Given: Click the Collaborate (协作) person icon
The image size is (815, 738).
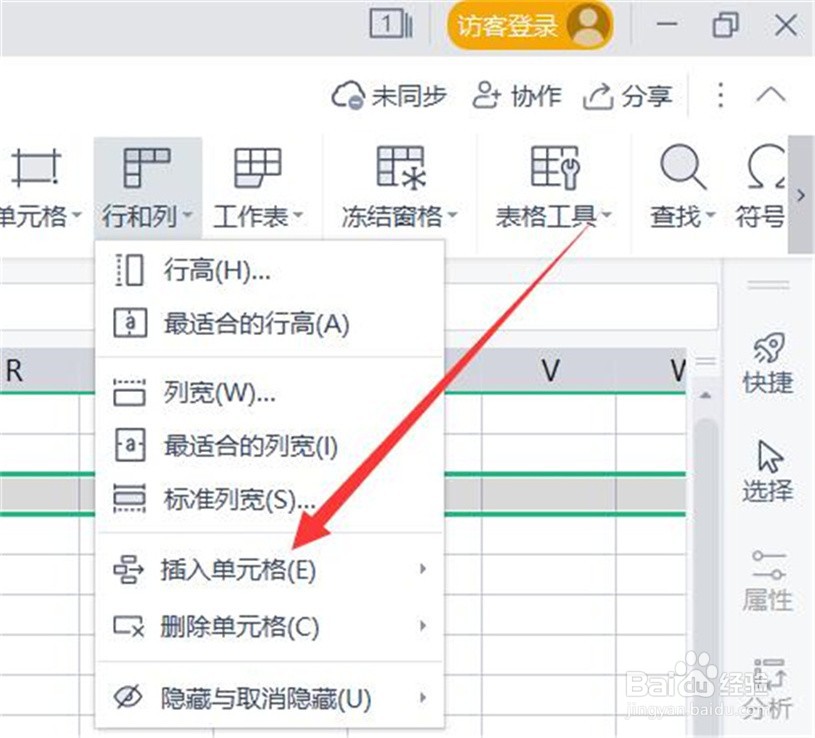Looking at the screenshot, I should coord(486,95).
